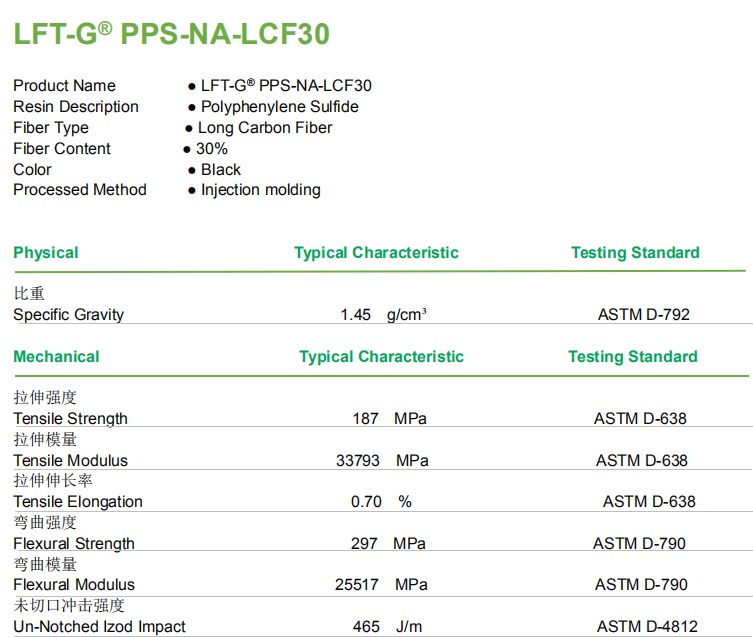Image resolution: width=753 pixels, height=637 pixels.
Task: Click the 'Mechanical' section heading
Action: click(56, 356)
